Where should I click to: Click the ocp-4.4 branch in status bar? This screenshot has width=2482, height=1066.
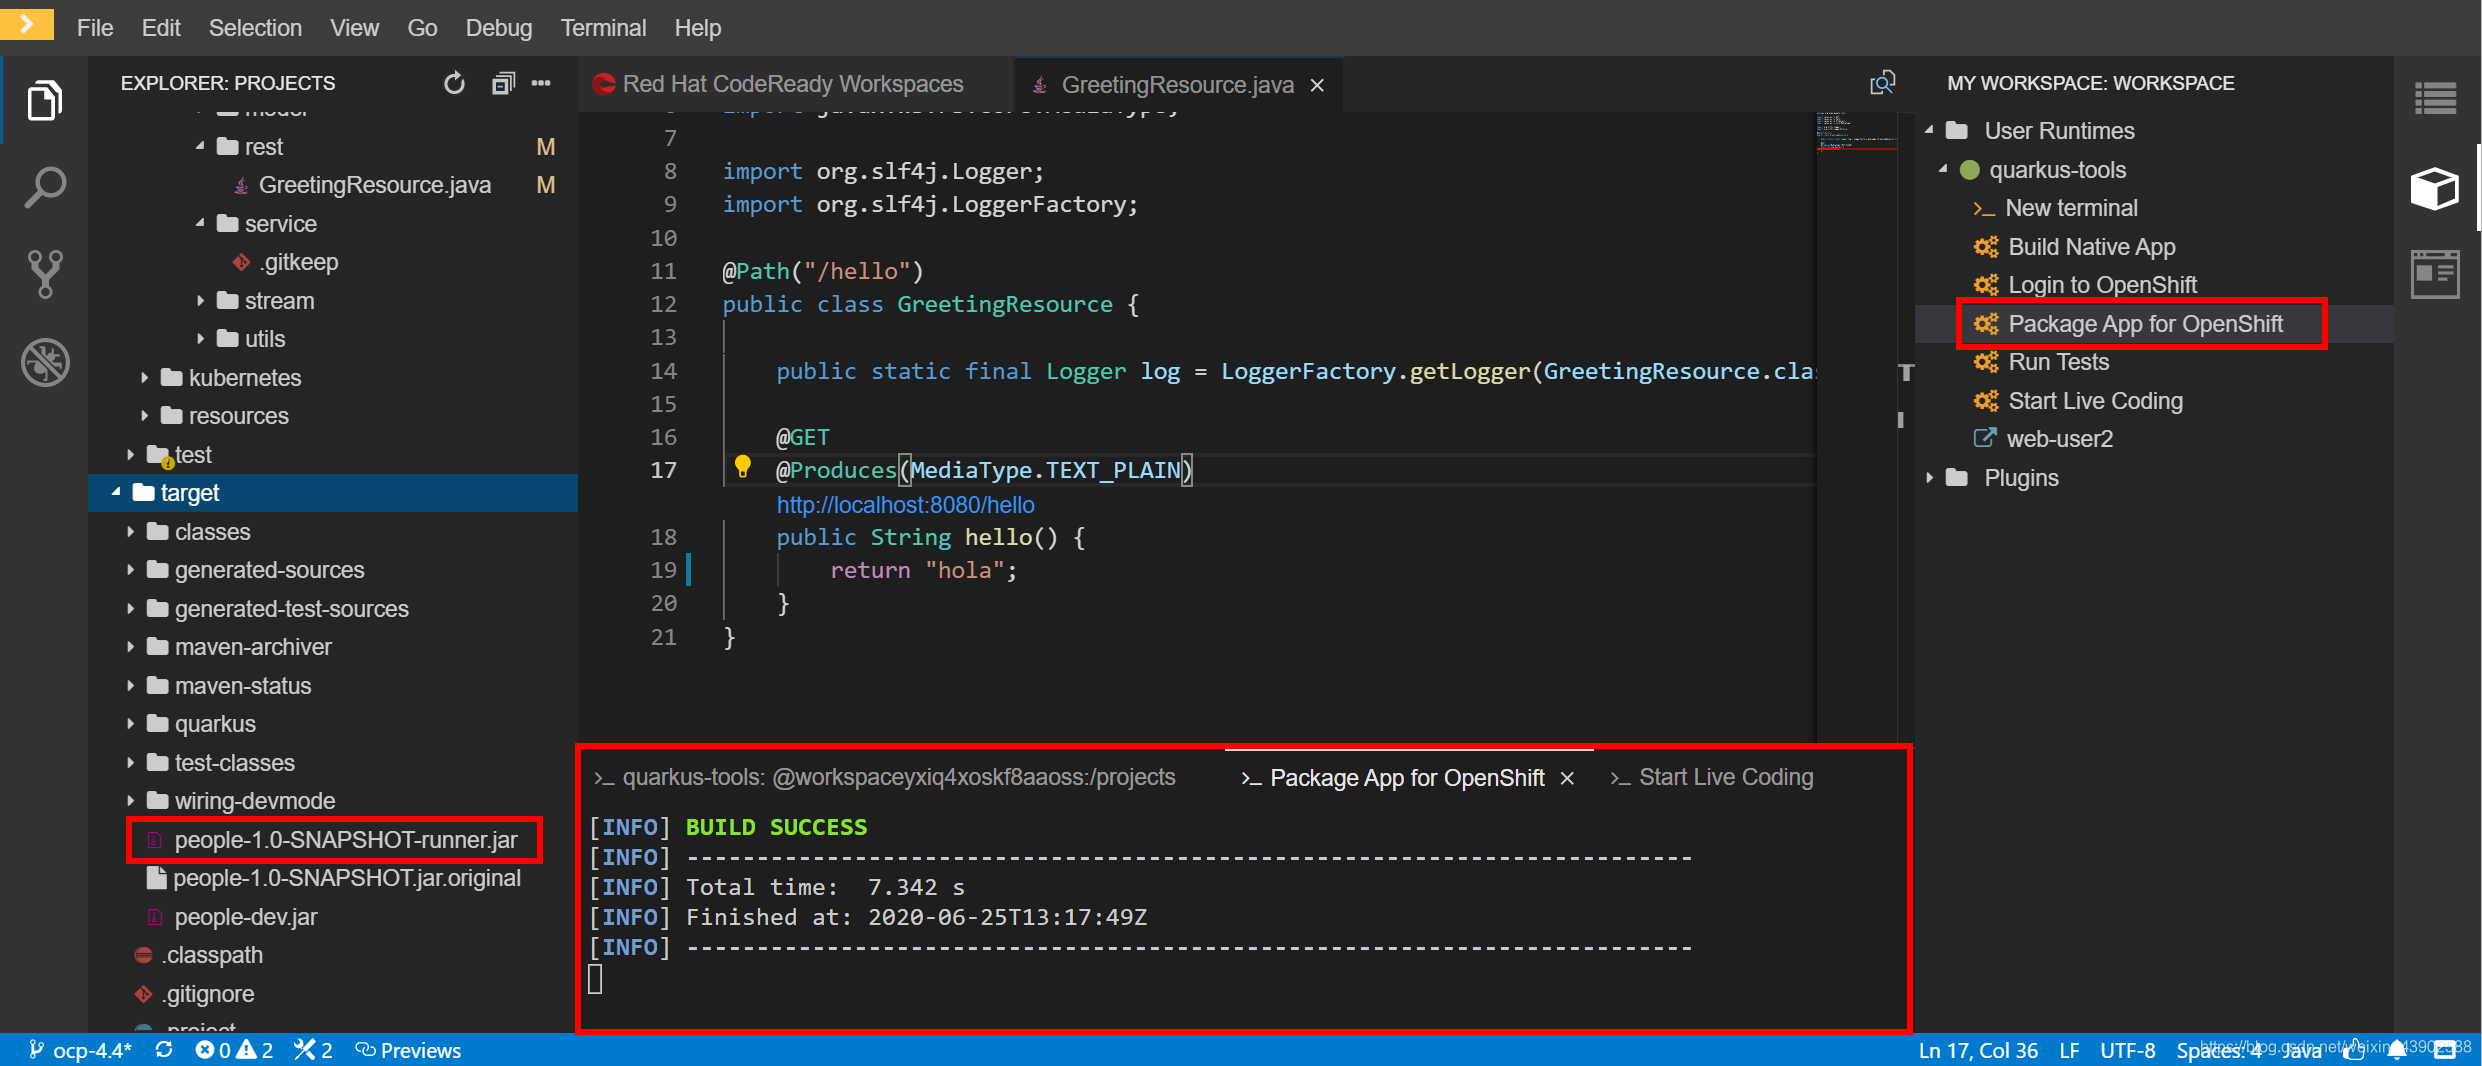click(x=80, y=1050)
